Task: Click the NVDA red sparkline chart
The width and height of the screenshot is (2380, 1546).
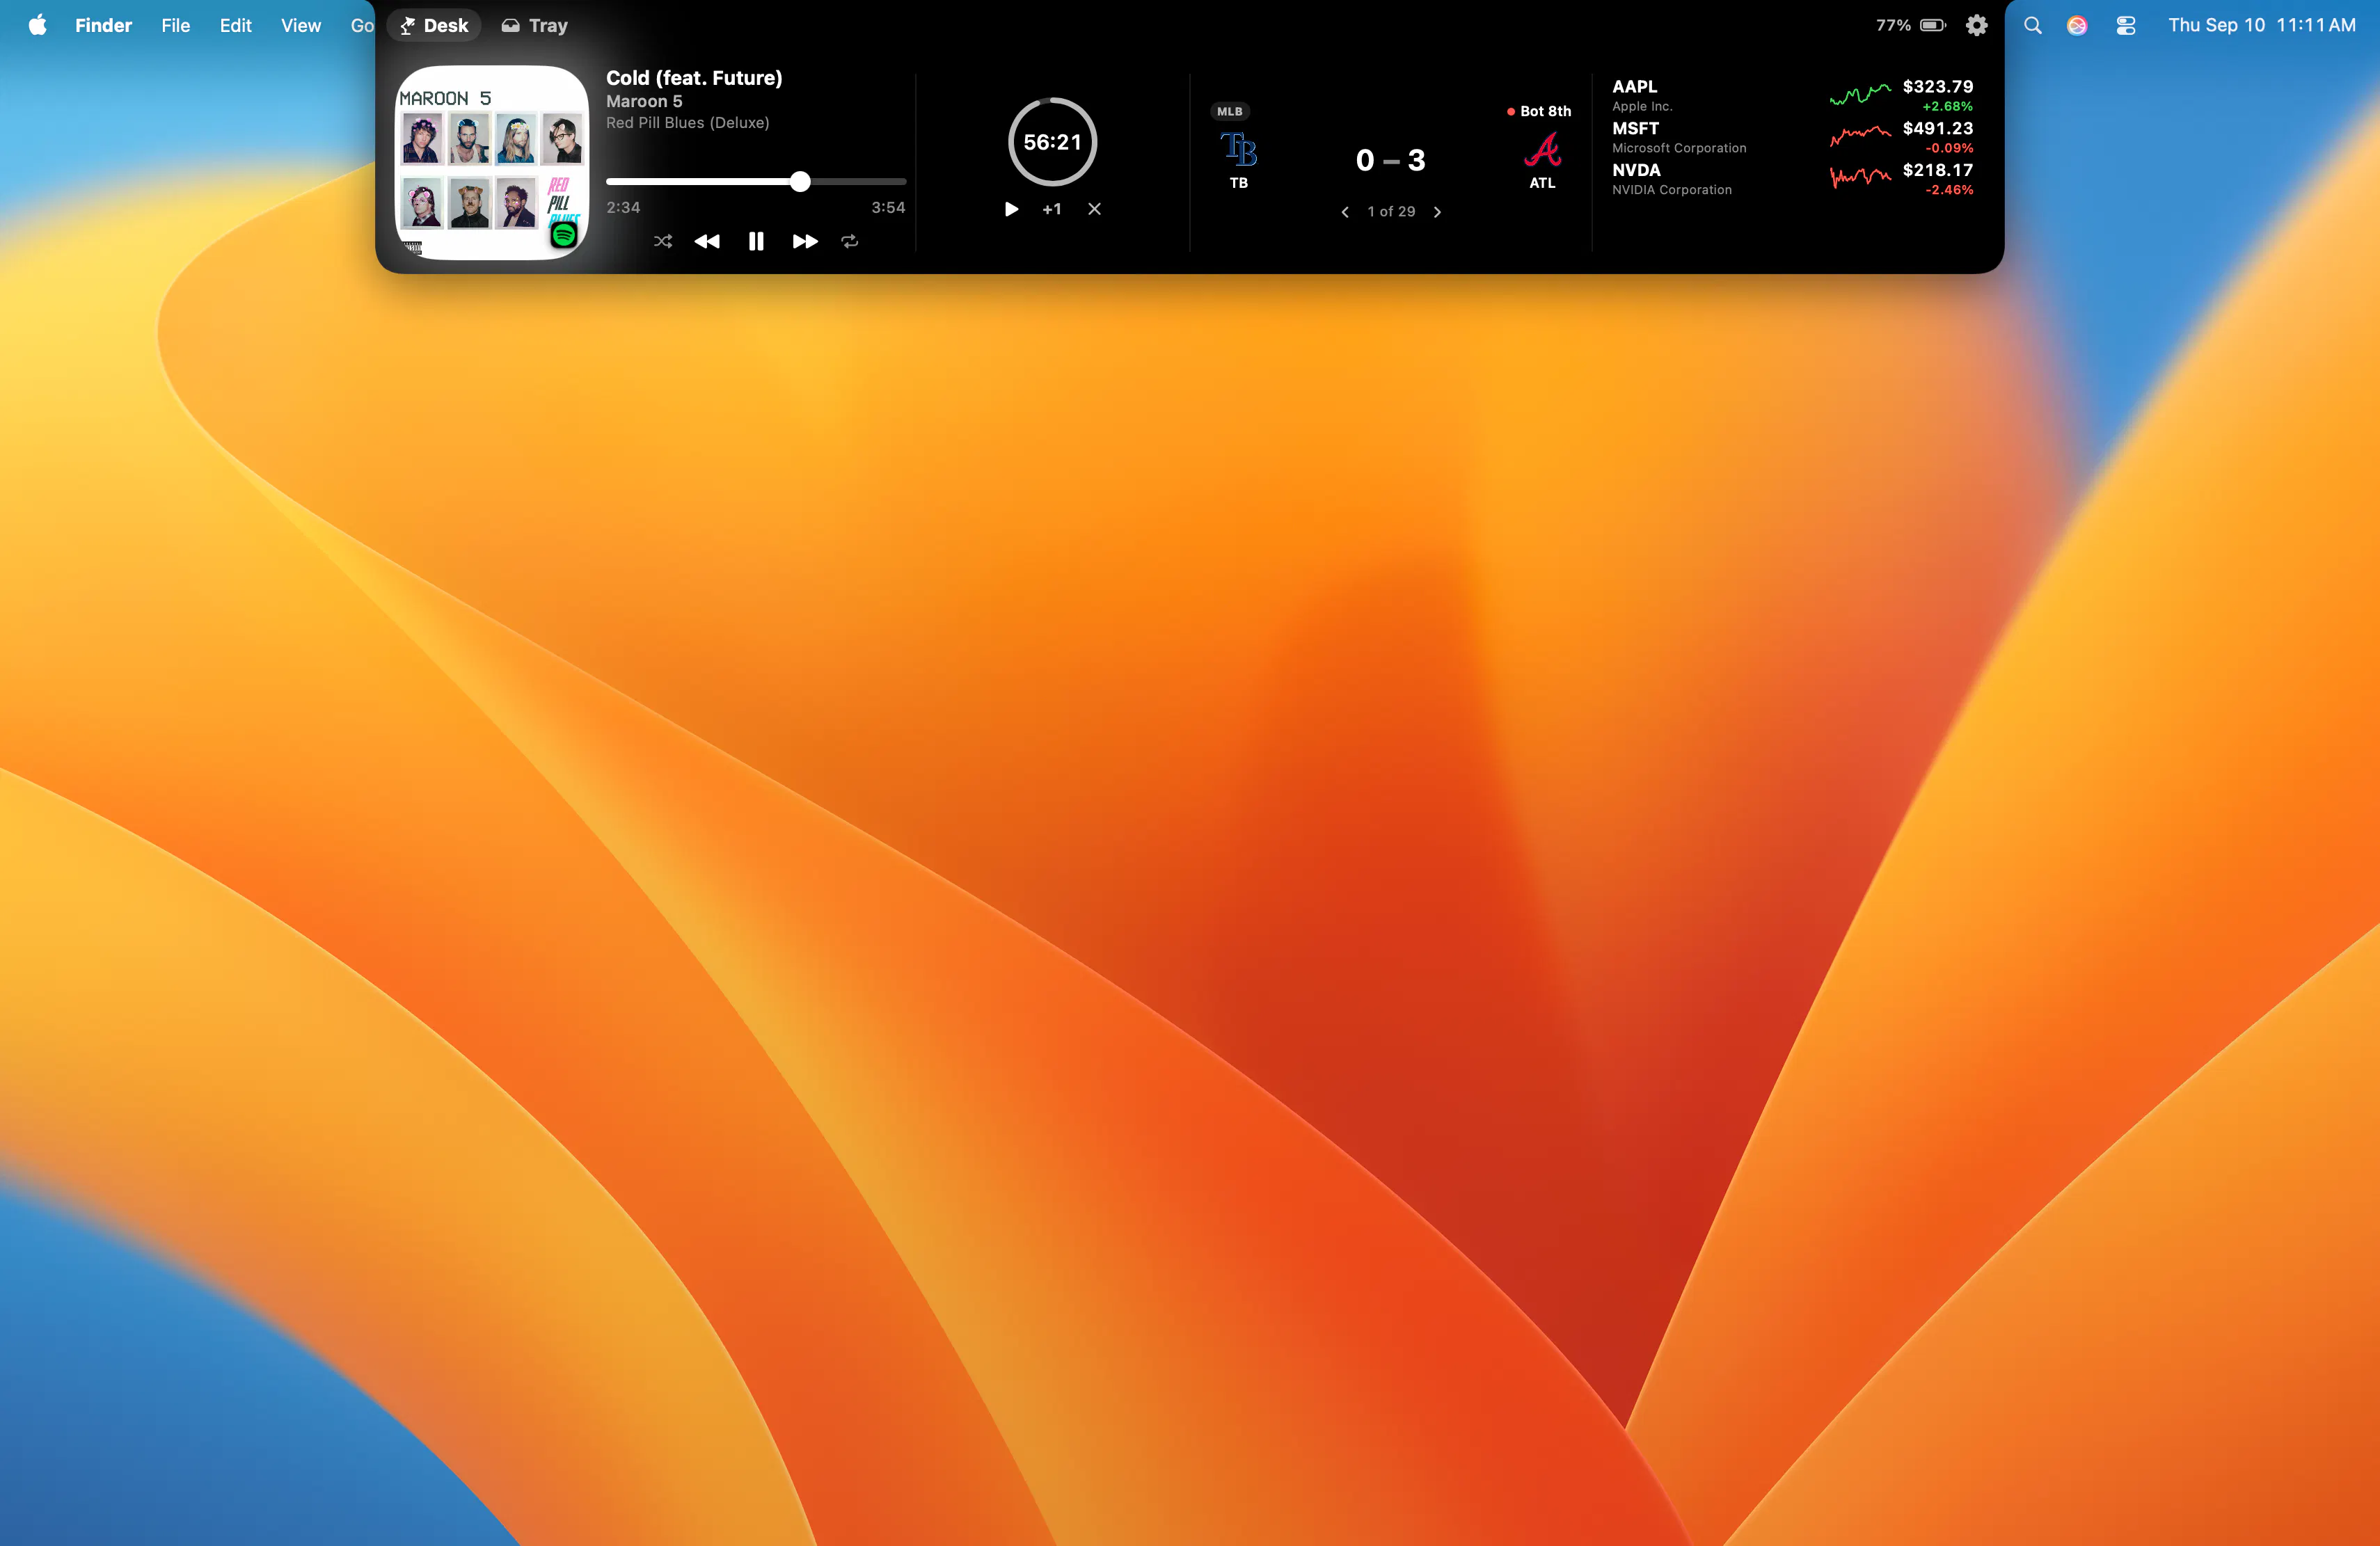Action: coord(1860,178)
